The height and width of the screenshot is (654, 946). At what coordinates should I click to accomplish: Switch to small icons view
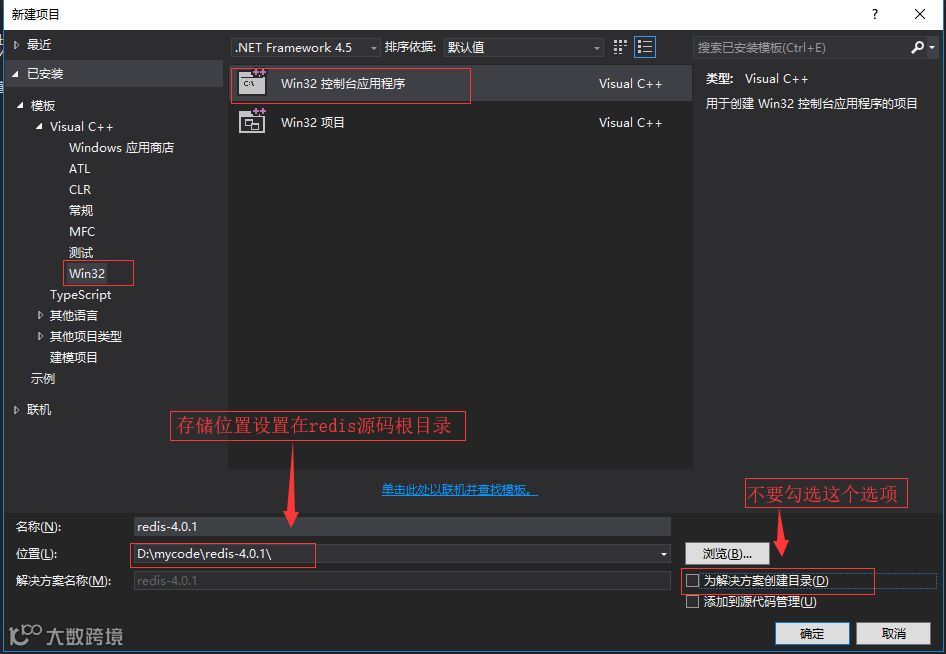coord(620,47)
